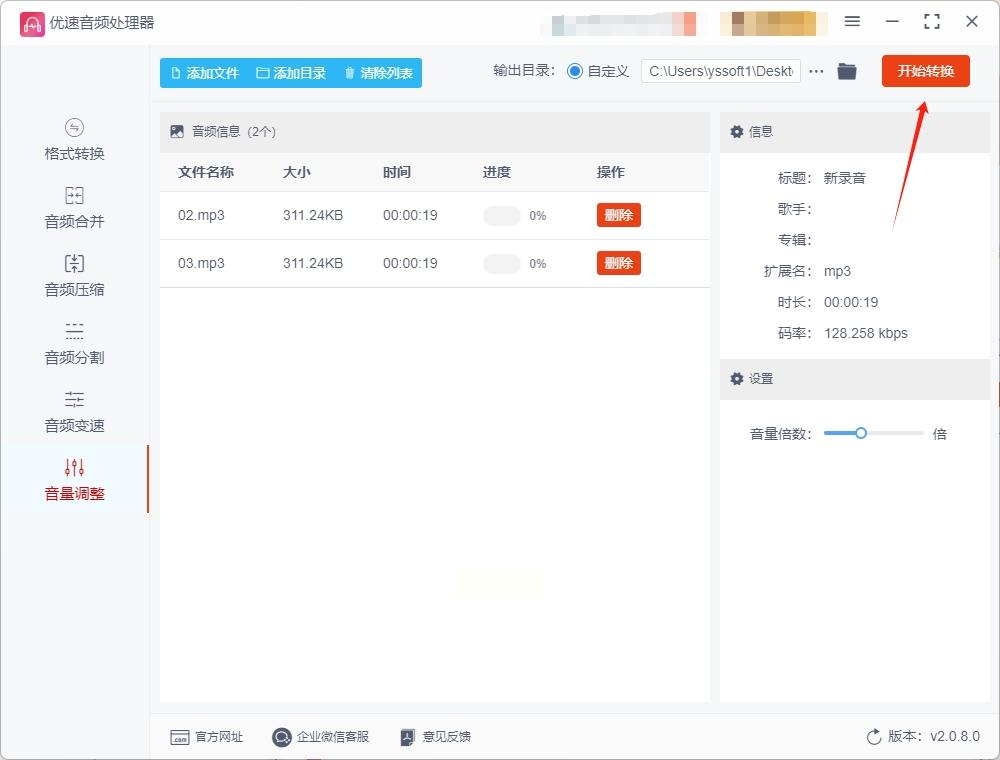Click the 输出目录 label
Image resolution: width=1000 pixels, height=760 pixels.
click(x=524, y=71)
